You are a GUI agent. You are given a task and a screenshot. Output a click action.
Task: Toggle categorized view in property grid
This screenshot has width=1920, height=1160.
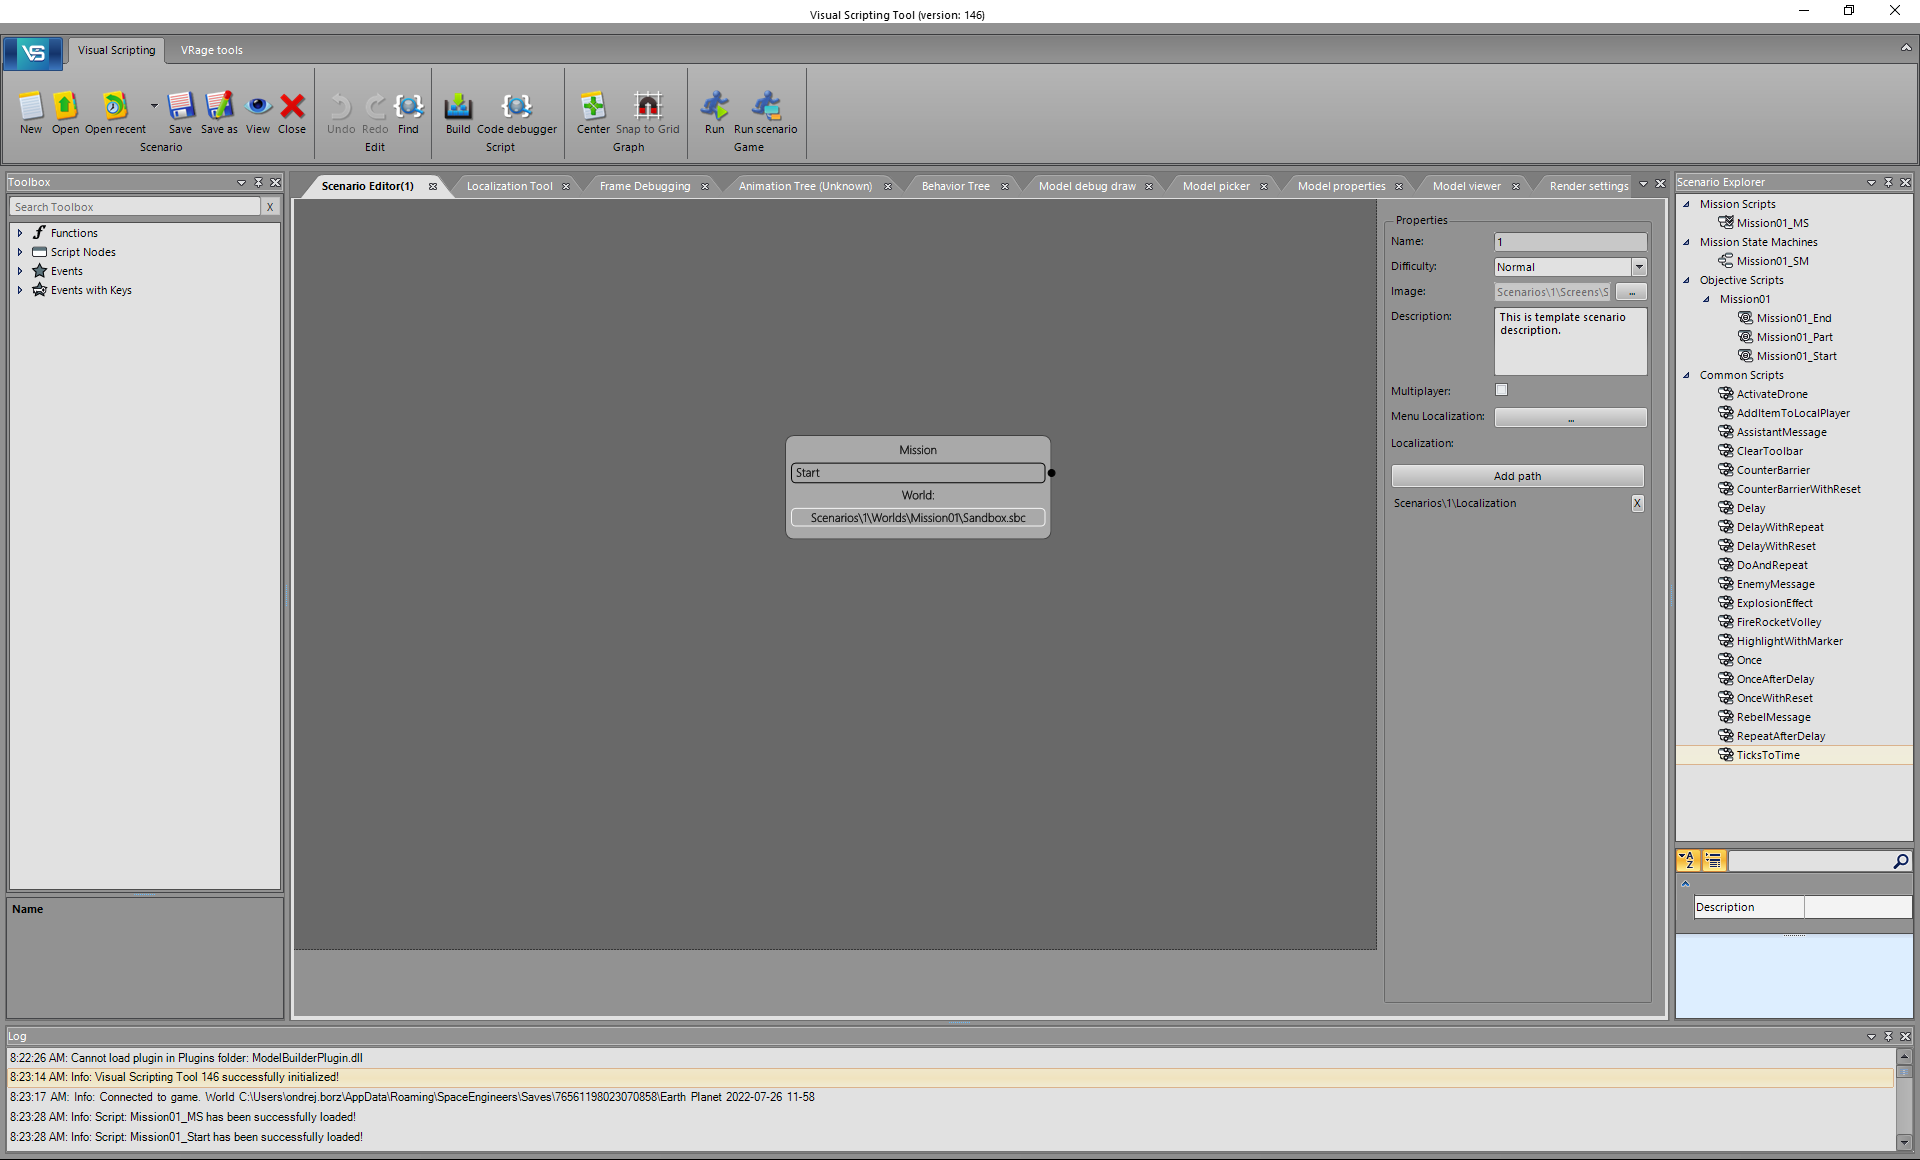click(x=1713, y=860)
